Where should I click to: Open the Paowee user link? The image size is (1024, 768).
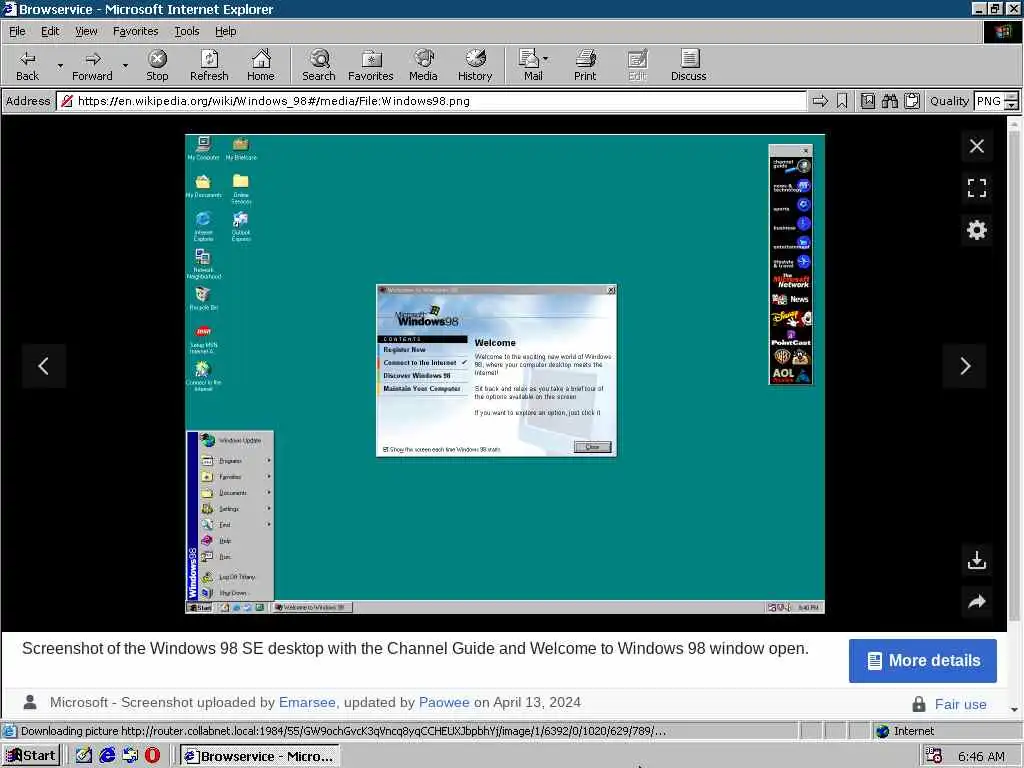444,702
